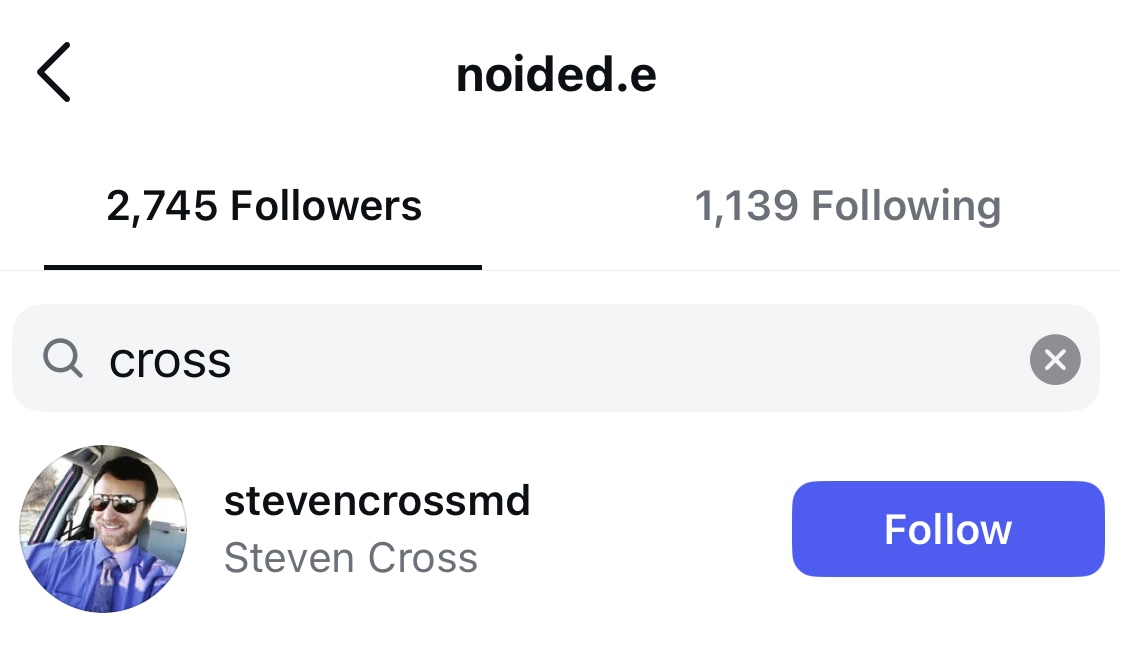
Task: Go back using the left chevron arrow
Action: [54, 72]
